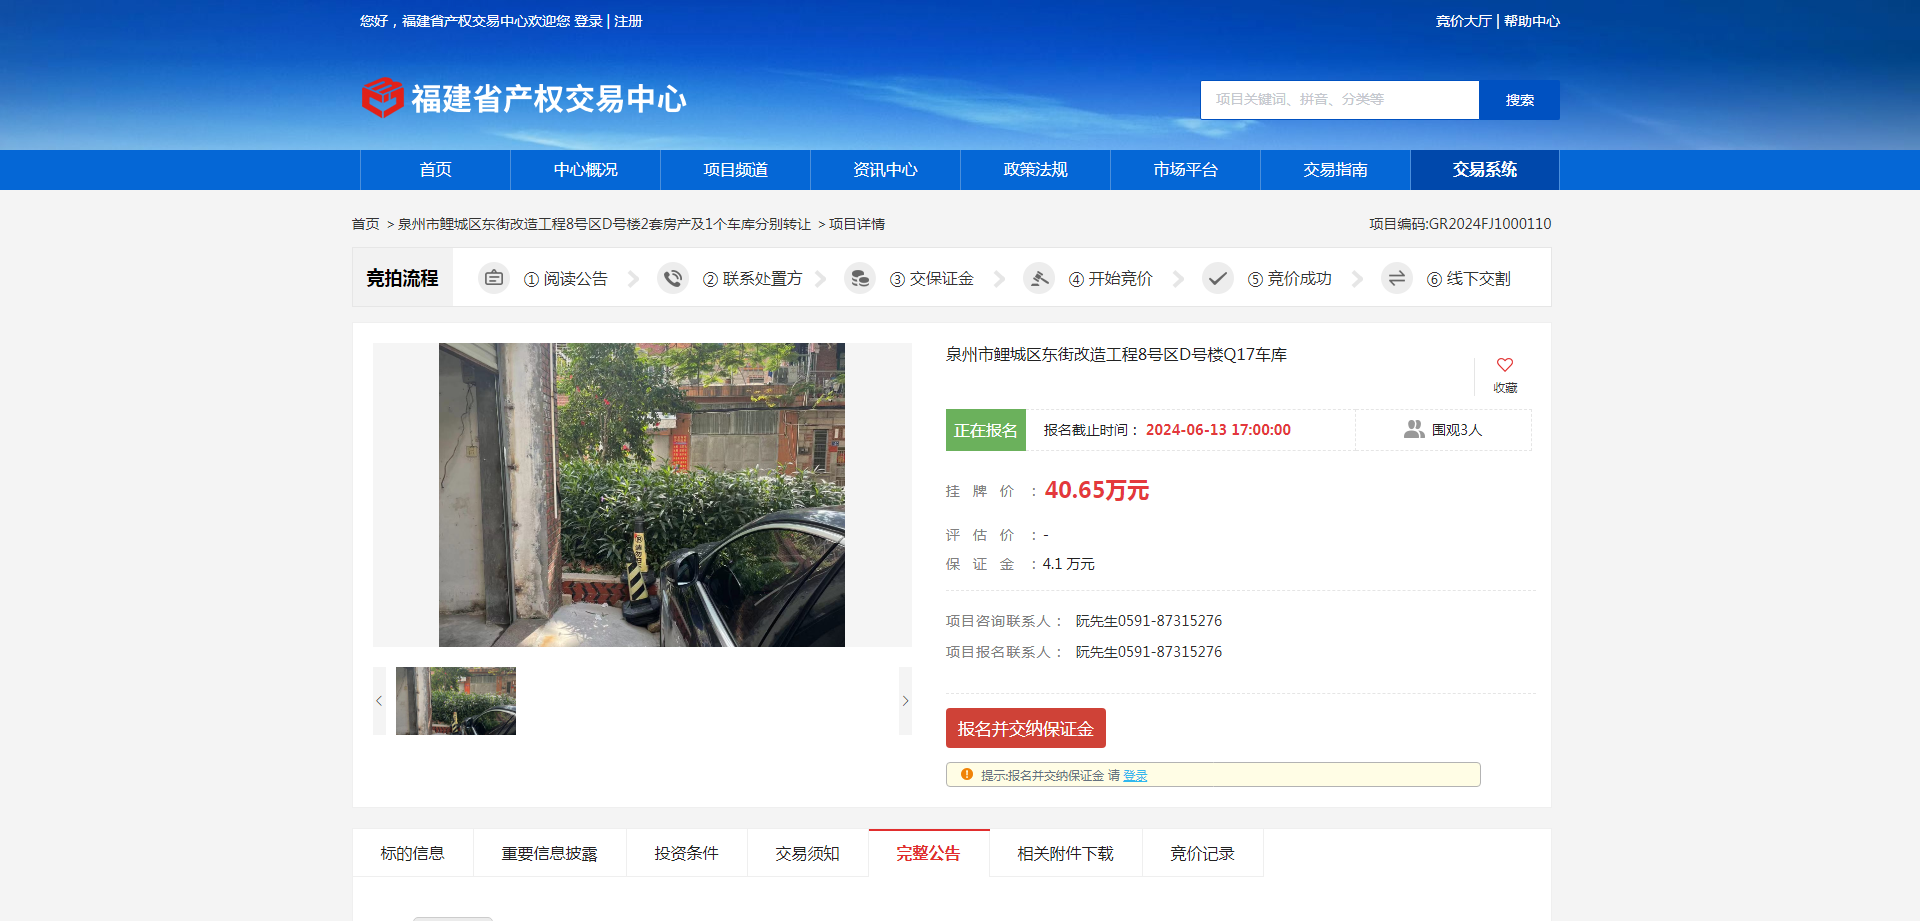Image resolution: width=1920 pixels, height=921 pixels.
Task: Show previous thumbnail with left arrow
Action: (x=379, y=701)
